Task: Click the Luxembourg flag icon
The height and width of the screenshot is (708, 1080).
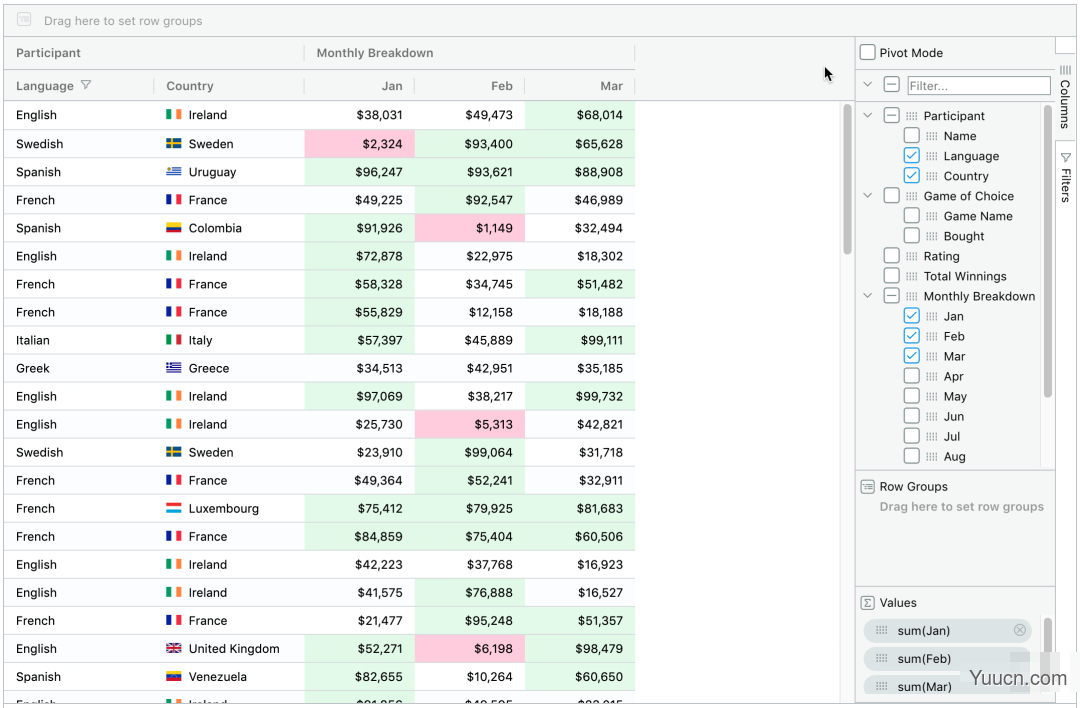Action: pyautogui.click(x=174, y=508)
